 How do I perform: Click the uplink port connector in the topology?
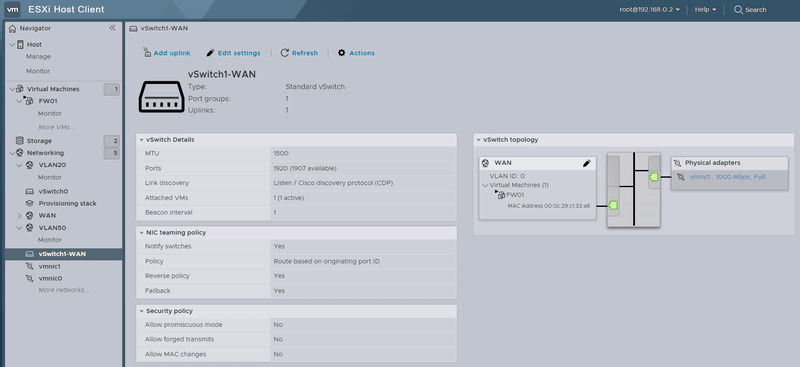pyautogui.click(x=654, y=177)
